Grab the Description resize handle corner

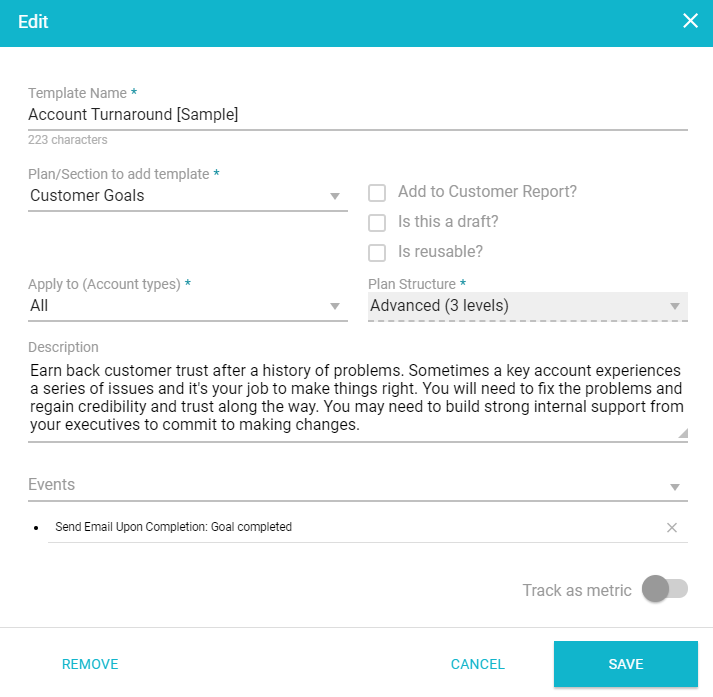click(x=683, y=433)
